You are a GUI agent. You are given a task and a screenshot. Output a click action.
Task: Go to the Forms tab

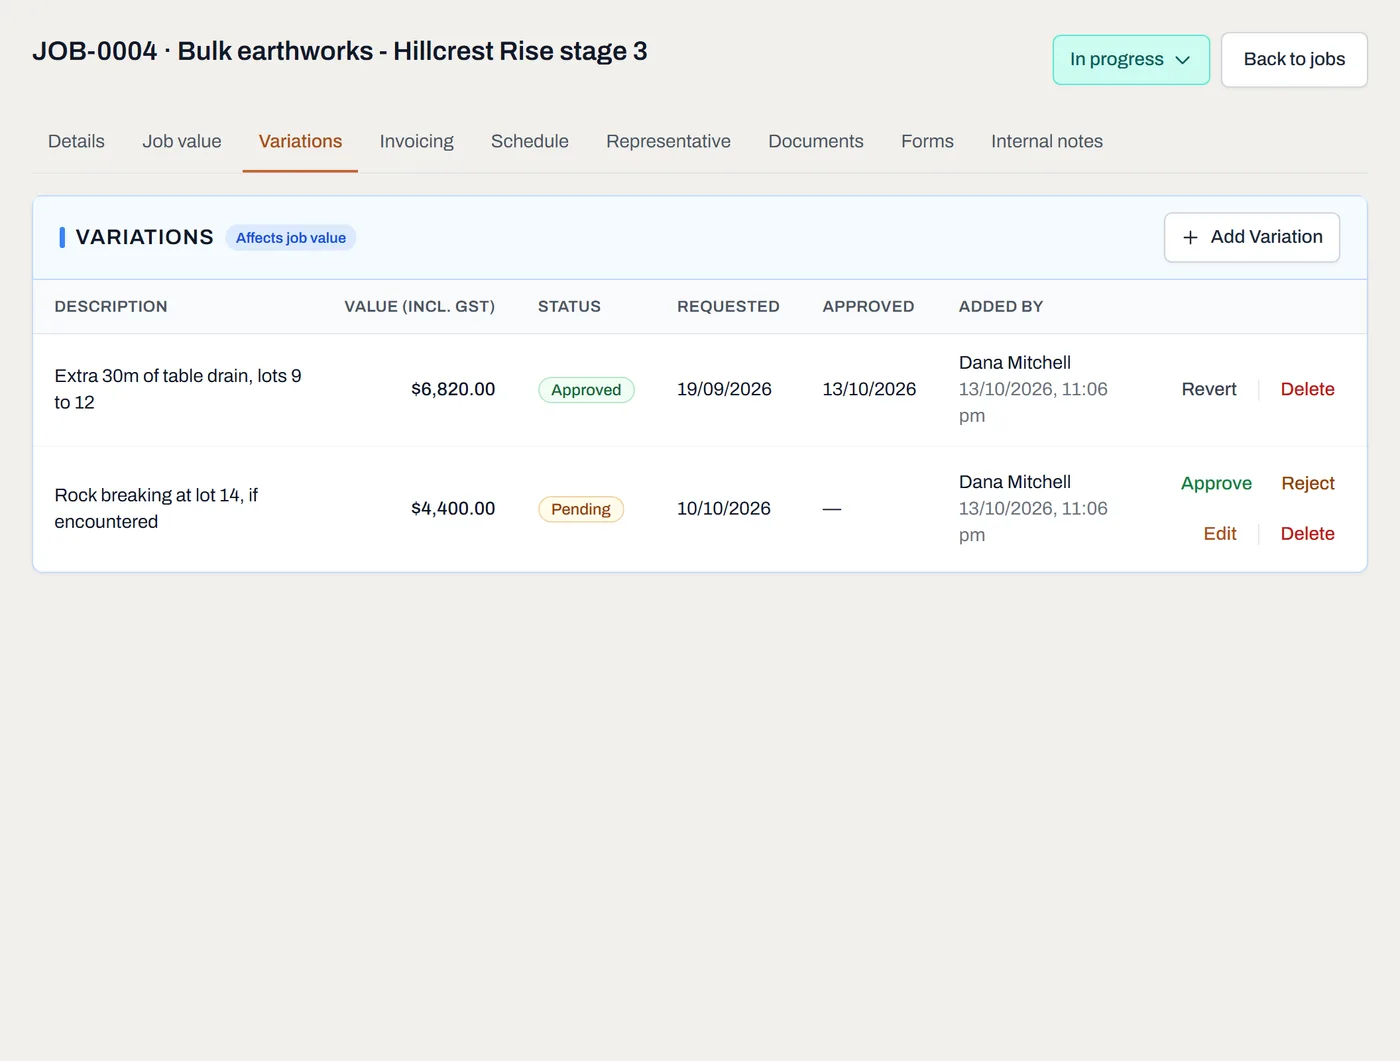coord(927,142)
